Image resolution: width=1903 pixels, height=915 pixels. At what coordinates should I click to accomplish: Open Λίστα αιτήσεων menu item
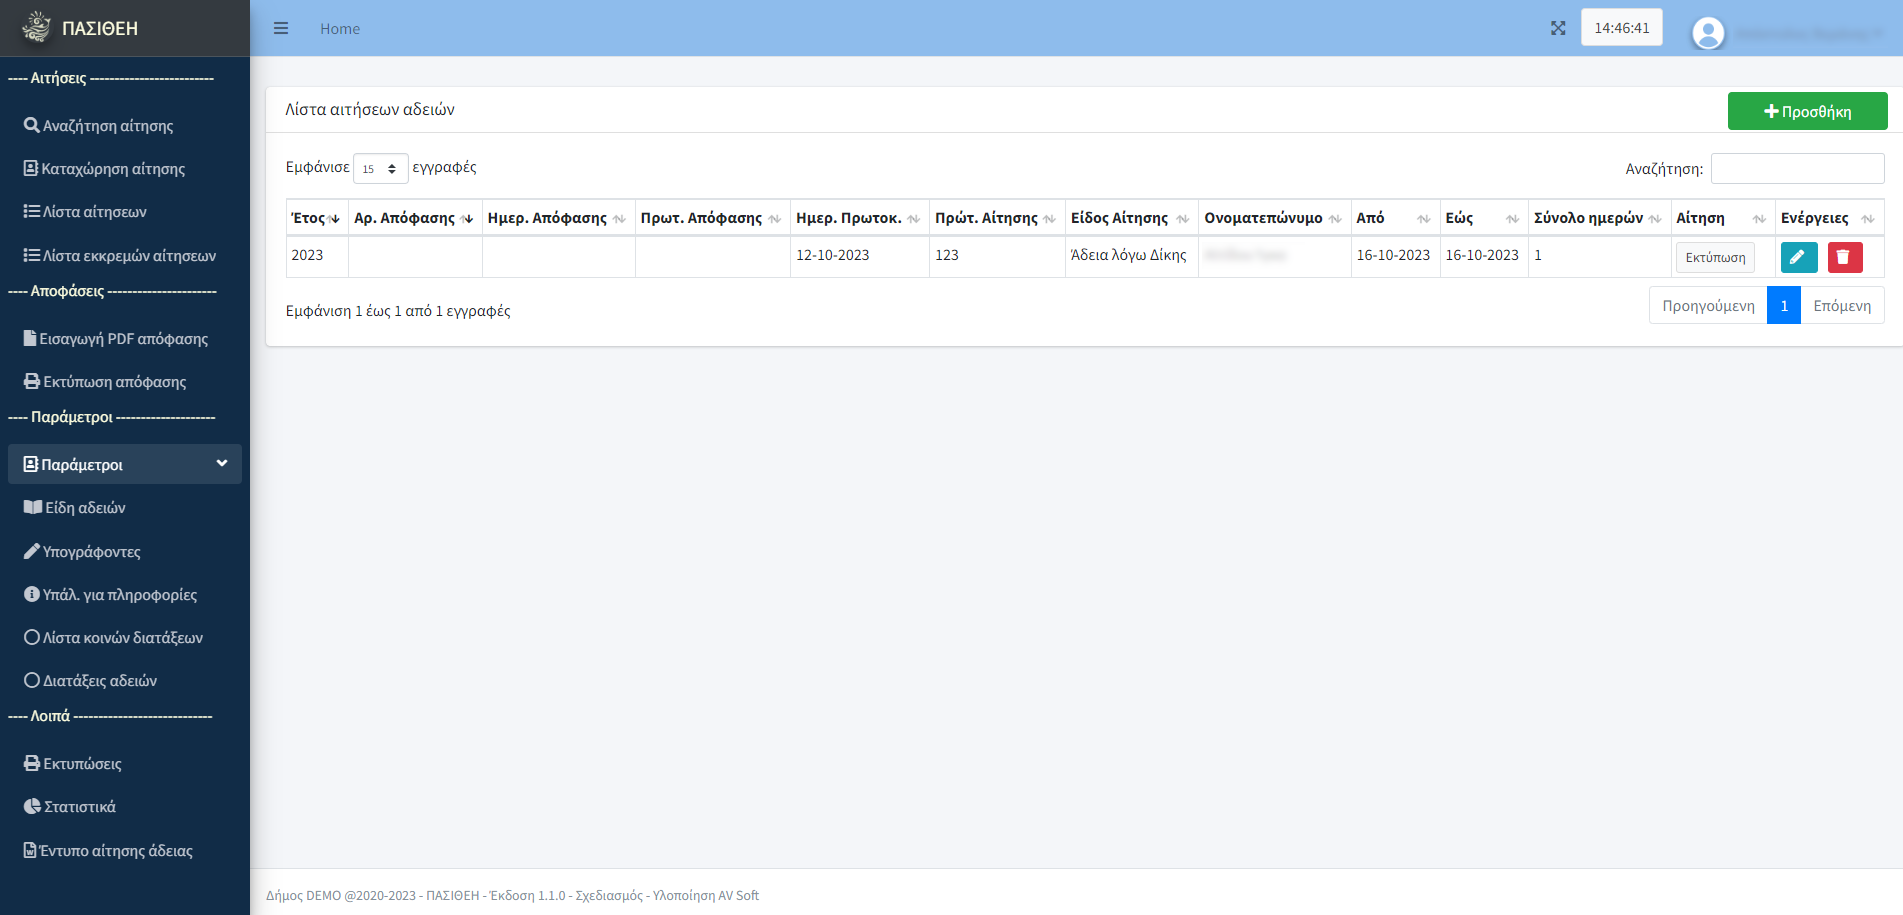pos(125,211)
